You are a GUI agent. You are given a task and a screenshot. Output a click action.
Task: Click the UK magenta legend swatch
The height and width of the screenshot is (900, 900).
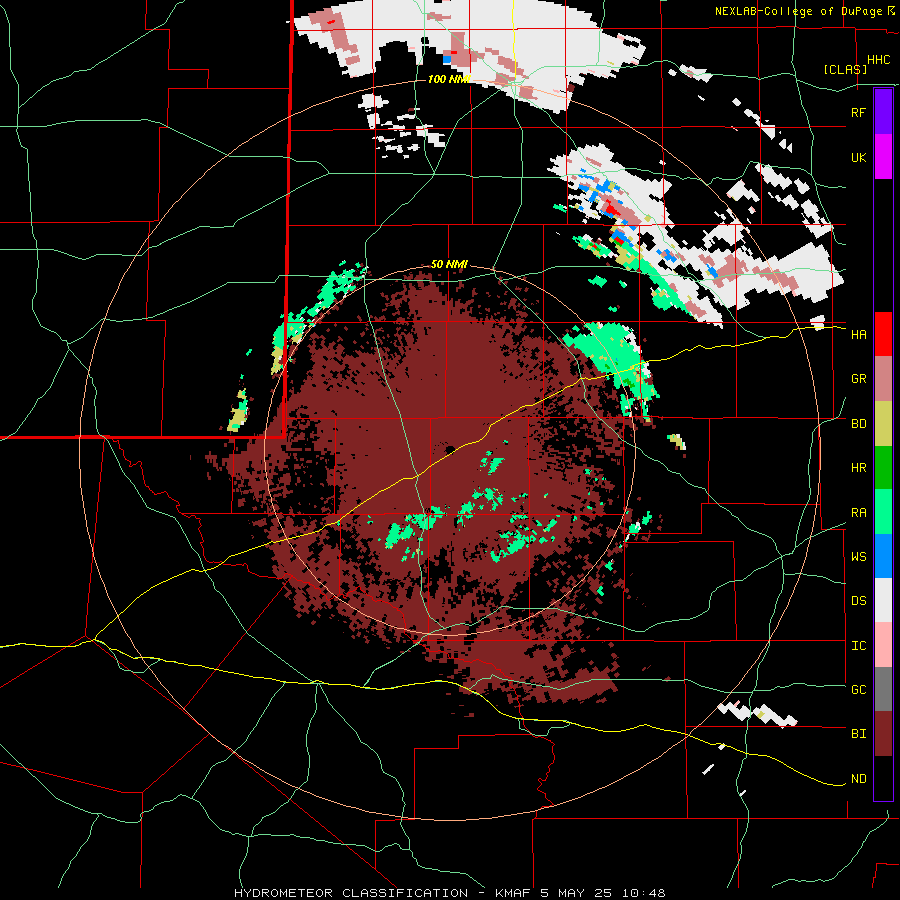click(883, 157)
